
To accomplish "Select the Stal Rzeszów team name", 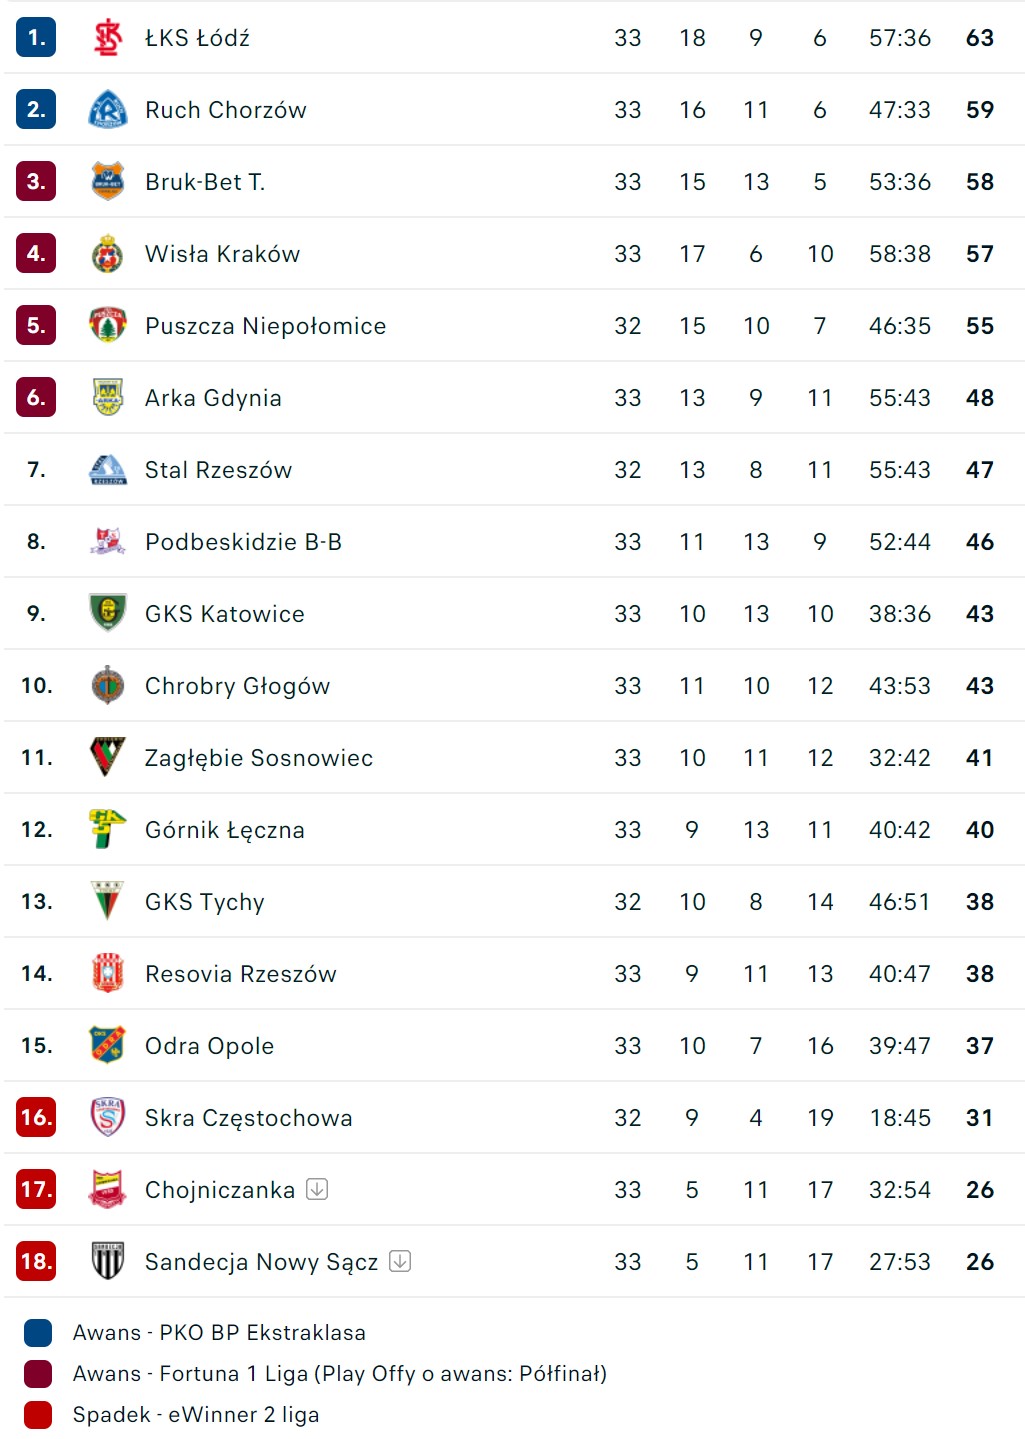I will [x=218, y=470].
